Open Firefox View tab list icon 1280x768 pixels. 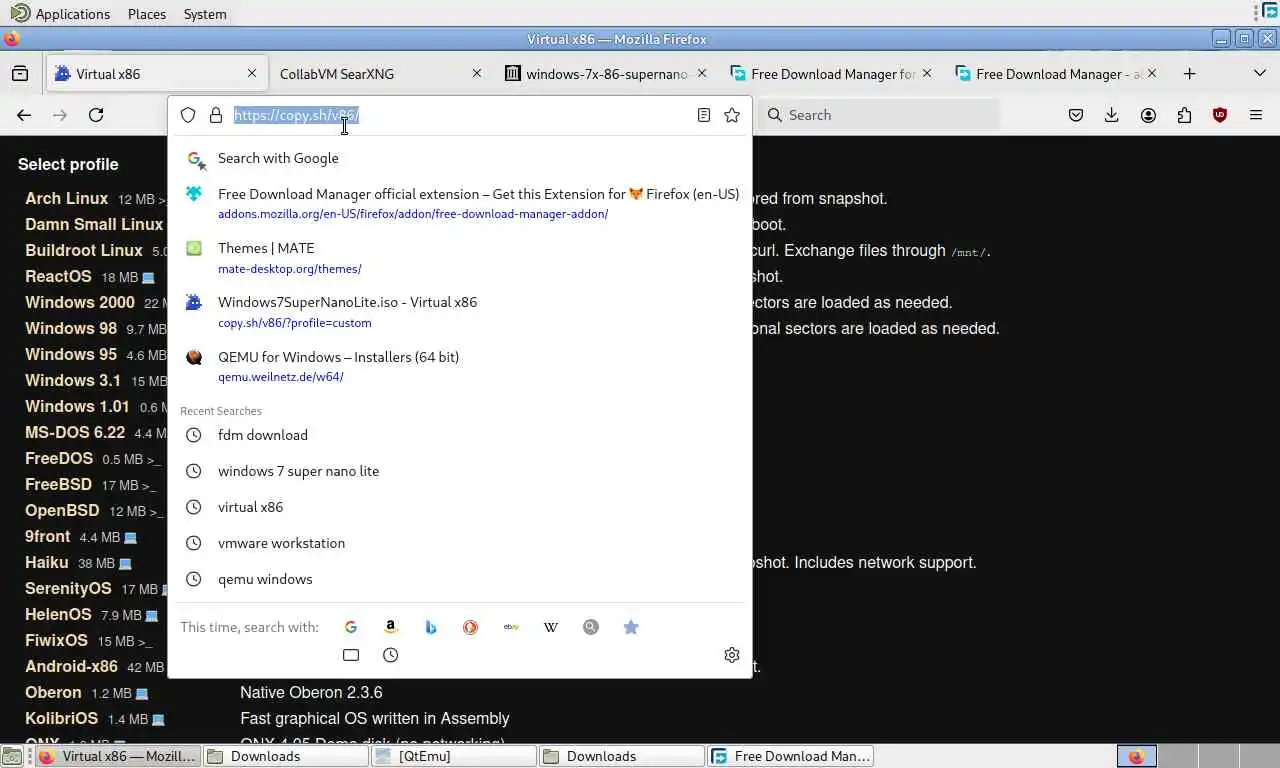pos(20,73)
